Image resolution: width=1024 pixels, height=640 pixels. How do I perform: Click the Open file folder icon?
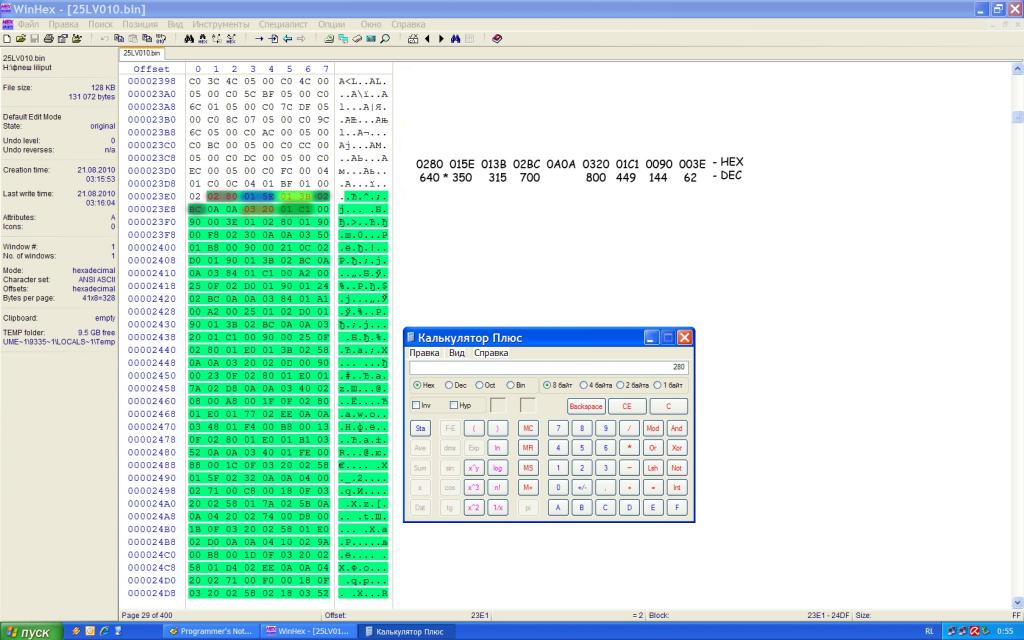pos(20,39)
